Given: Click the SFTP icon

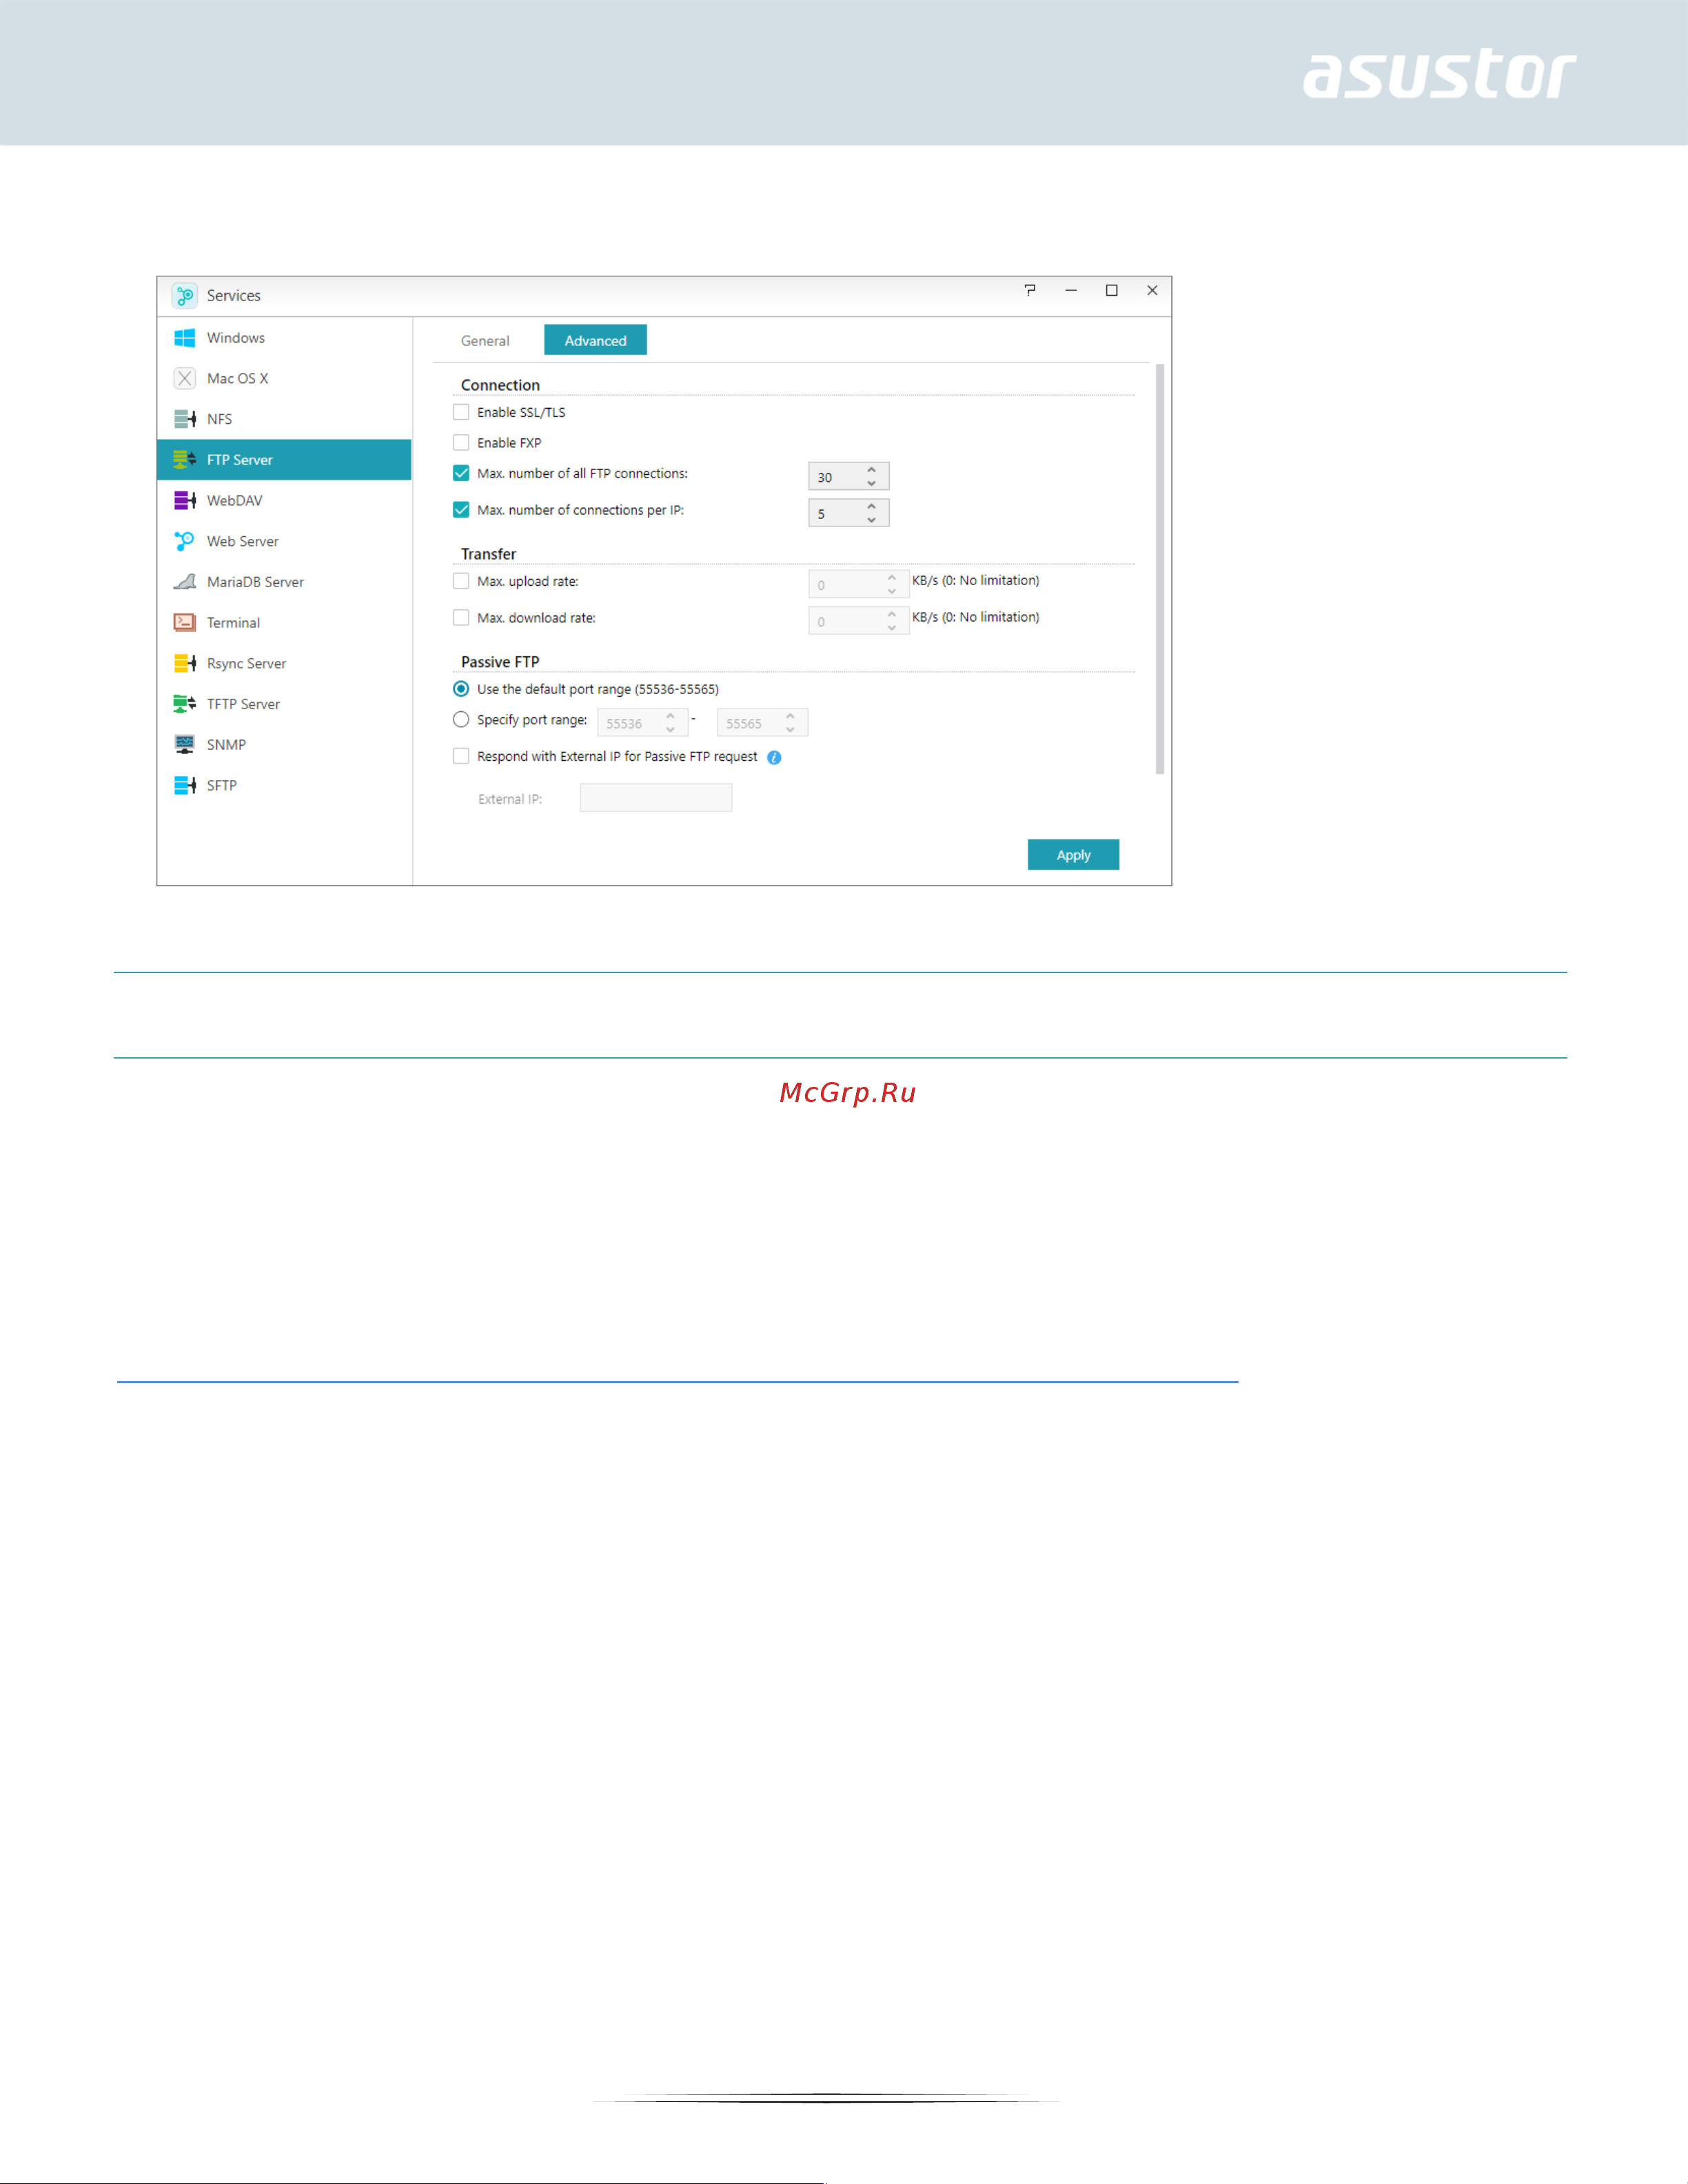Looking at the screenshot, I should tap(184, 785).
